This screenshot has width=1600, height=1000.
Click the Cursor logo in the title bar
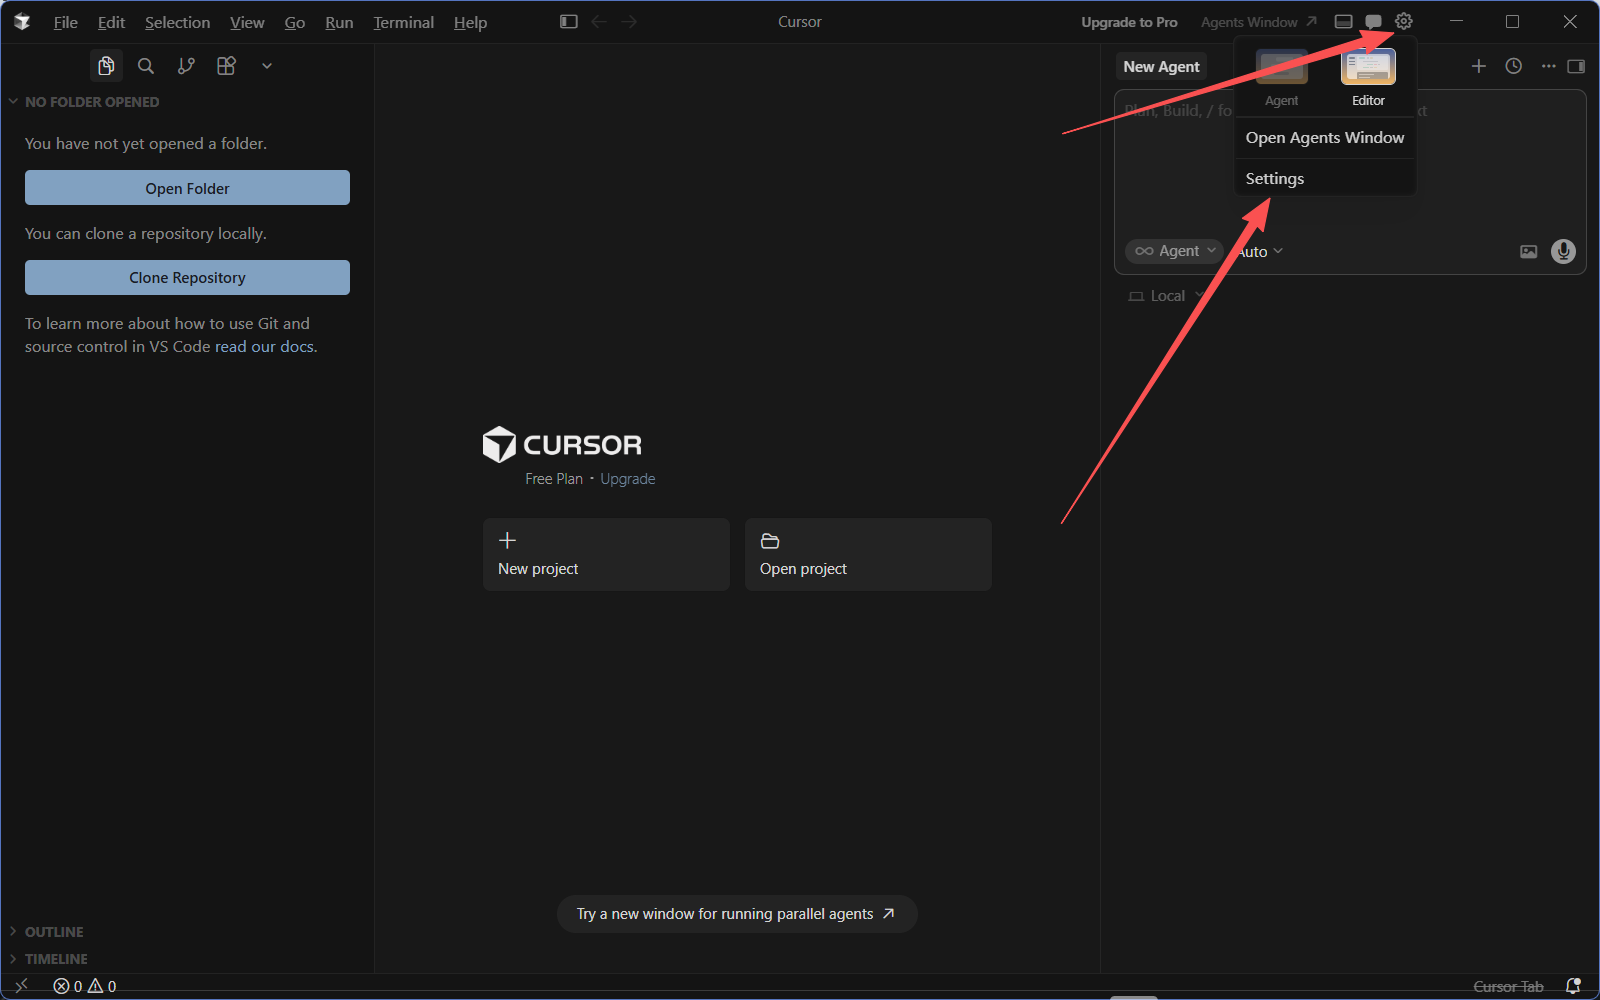[22, 22]
